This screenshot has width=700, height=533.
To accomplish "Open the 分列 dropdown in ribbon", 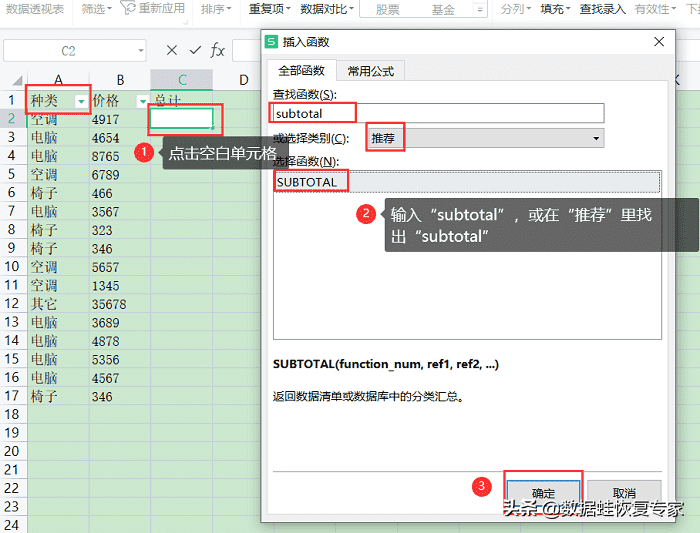I will (516, 8).
